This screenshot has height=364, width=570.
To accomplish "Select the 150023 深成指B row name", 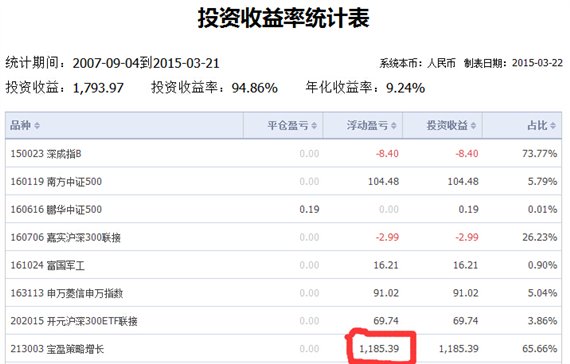I will point(46,154).
